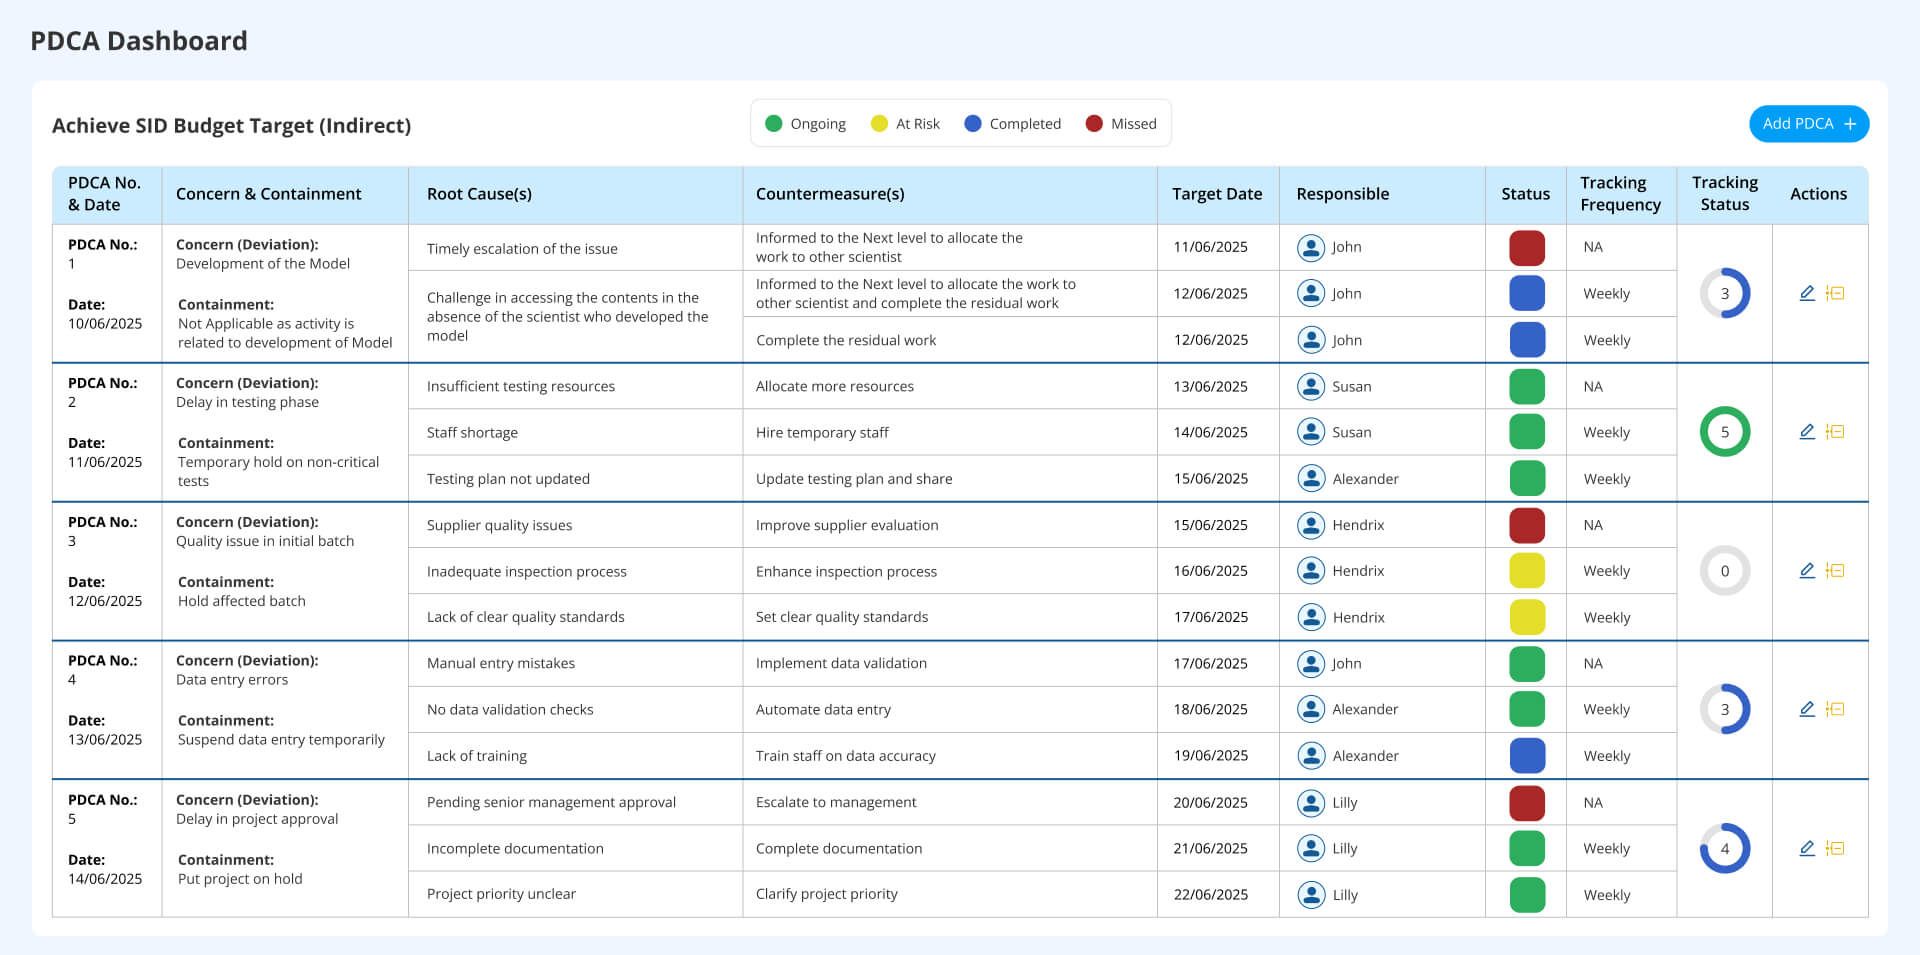Click the edit pencil icon for PDCA No. 5
Screen dimensions: 1920x955
[x=1806, y=847]
